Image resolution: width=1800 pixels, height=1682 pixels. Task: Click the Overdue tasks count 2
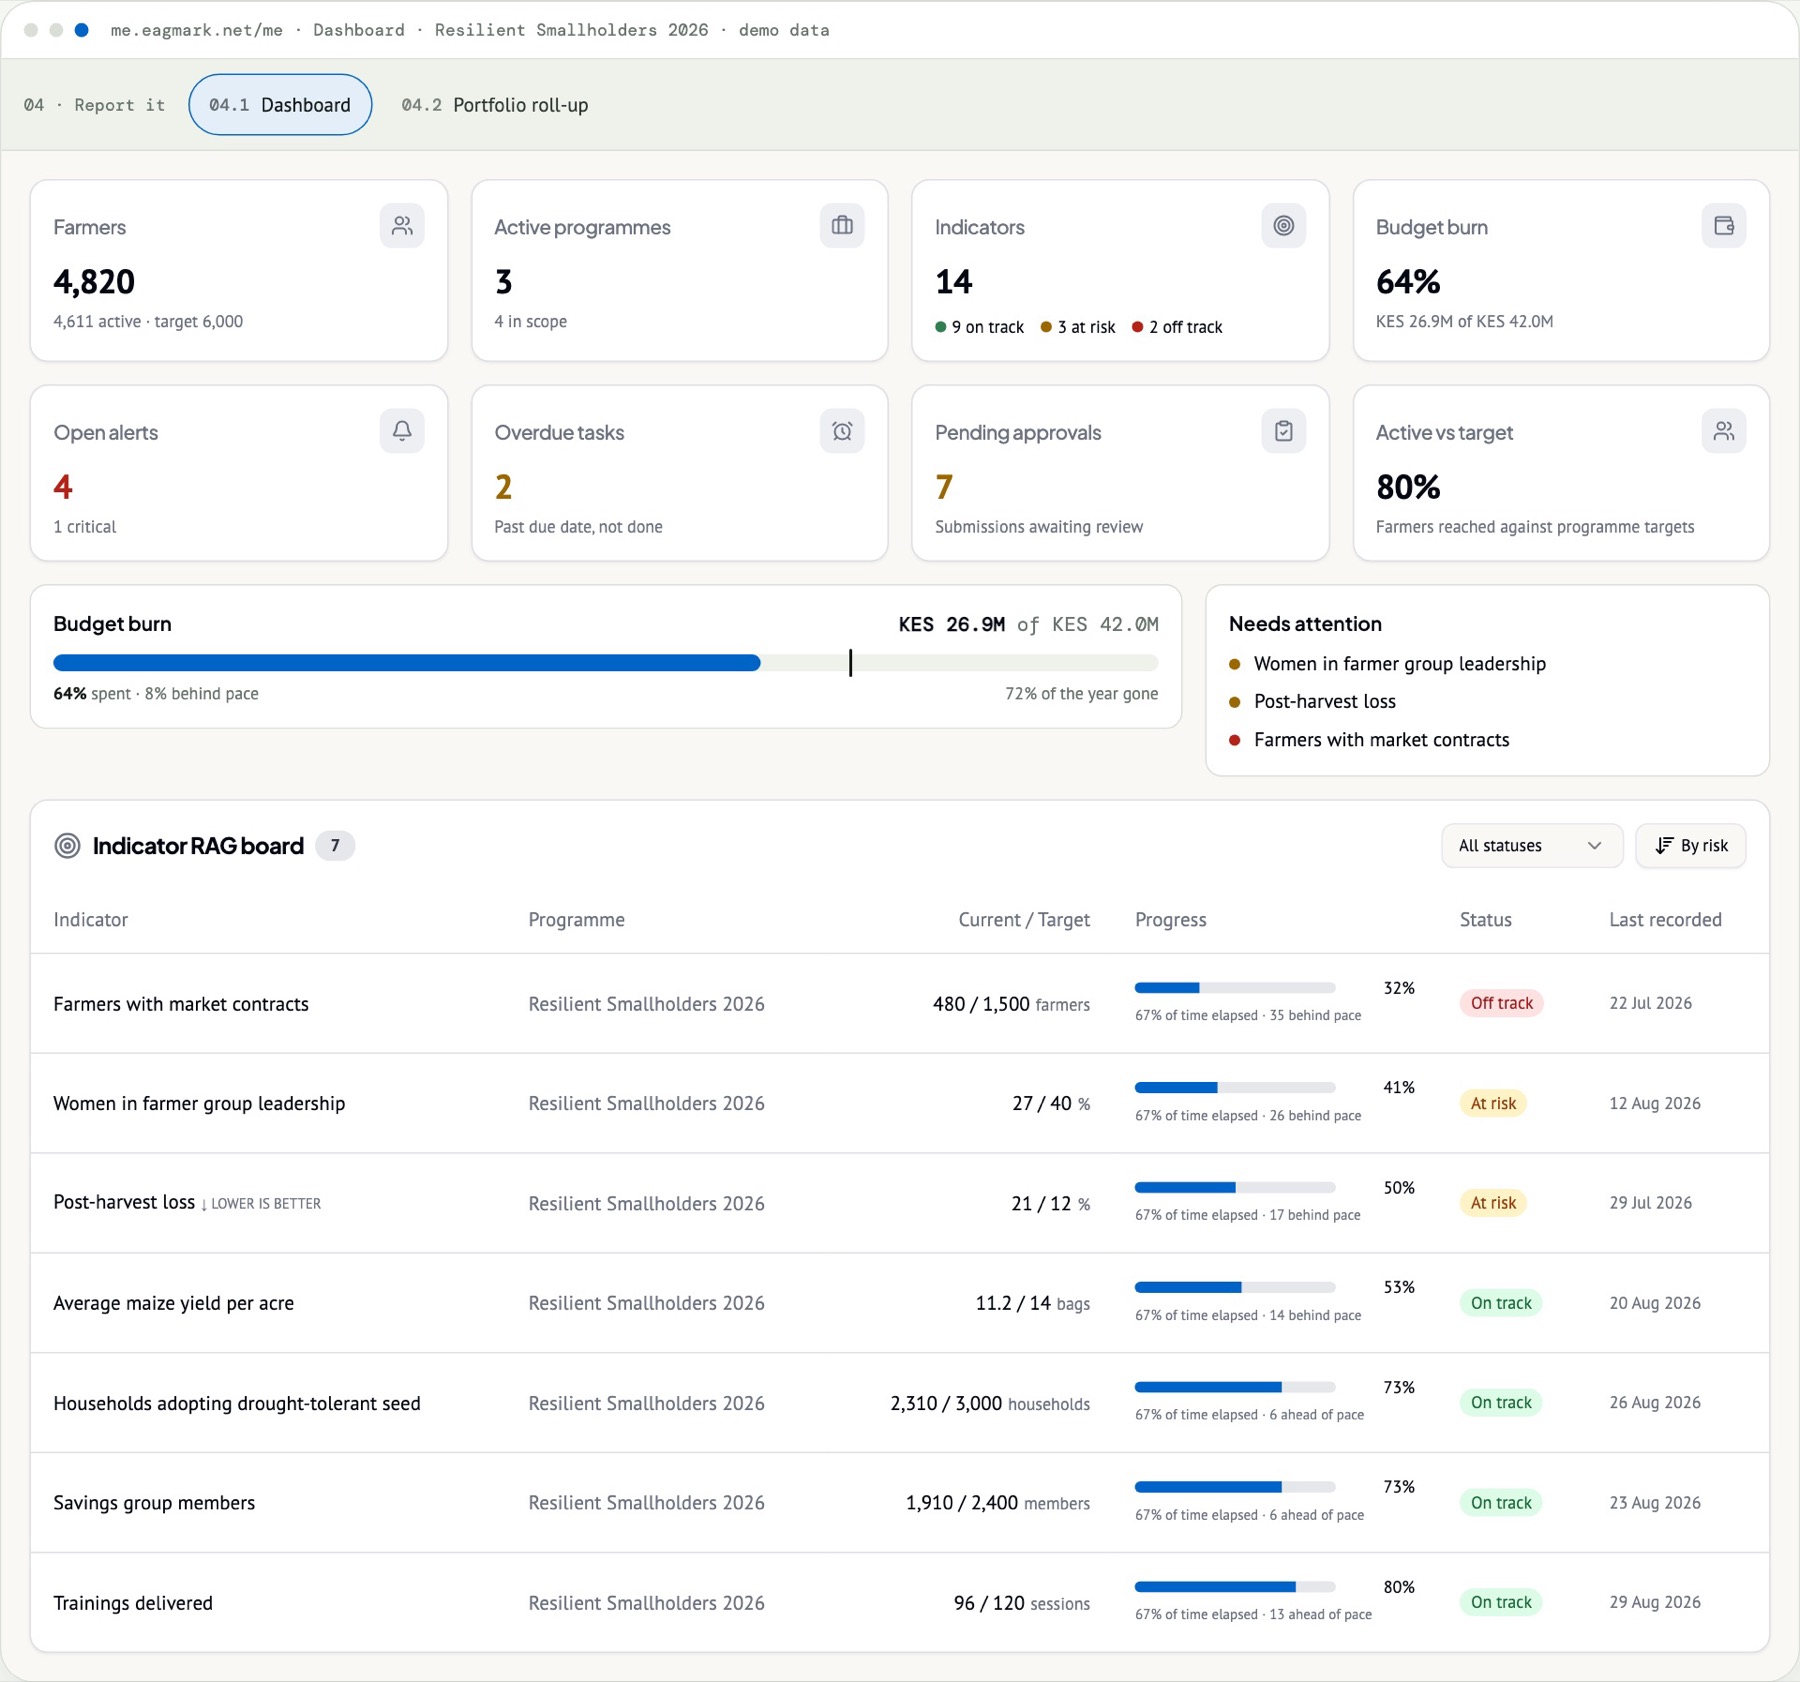point(503,487)
